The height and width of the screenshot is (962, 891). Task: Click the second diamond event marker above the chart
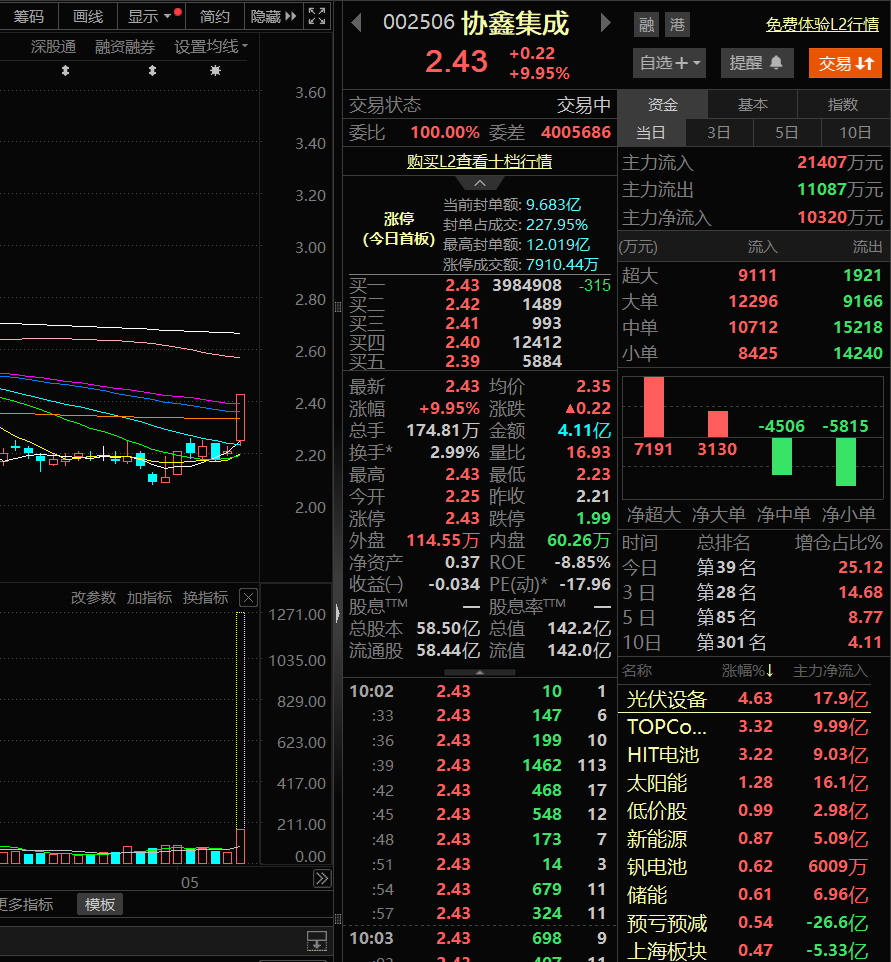[x=152, y=71]
